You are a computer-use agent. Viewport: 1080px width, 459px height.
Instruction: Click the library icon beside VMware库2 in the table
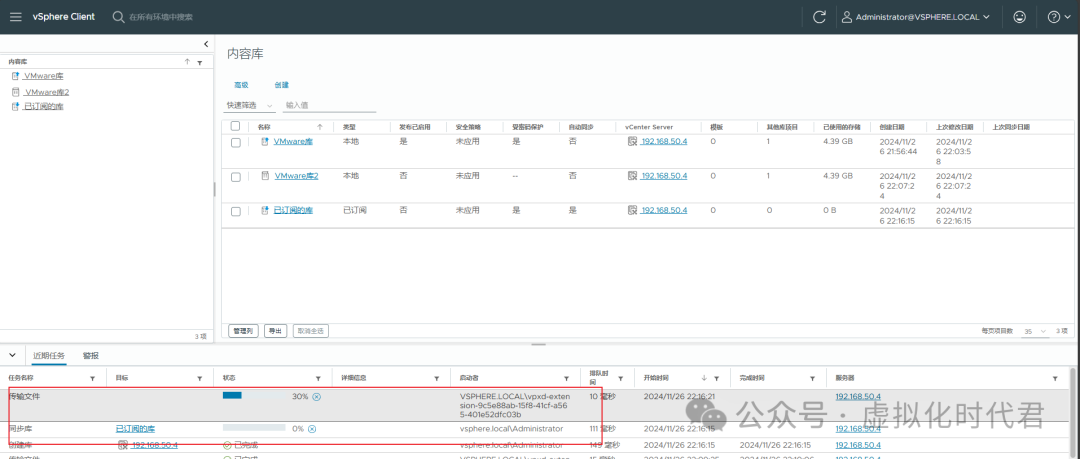pos(264,176)
